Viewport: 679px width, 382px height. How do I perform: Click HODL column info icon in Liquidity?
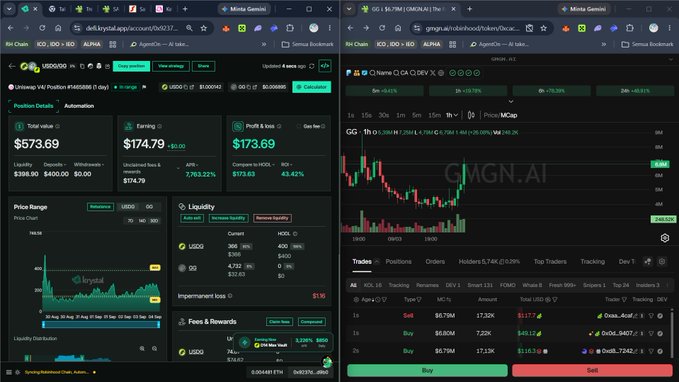(295, 234)
